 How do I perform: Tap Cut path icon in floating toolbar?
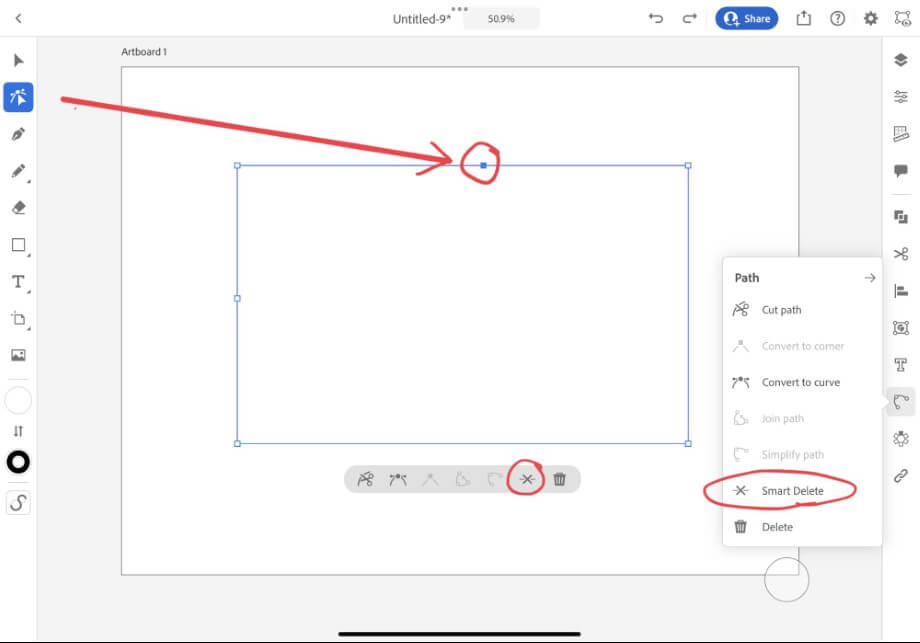pos(366,479)
